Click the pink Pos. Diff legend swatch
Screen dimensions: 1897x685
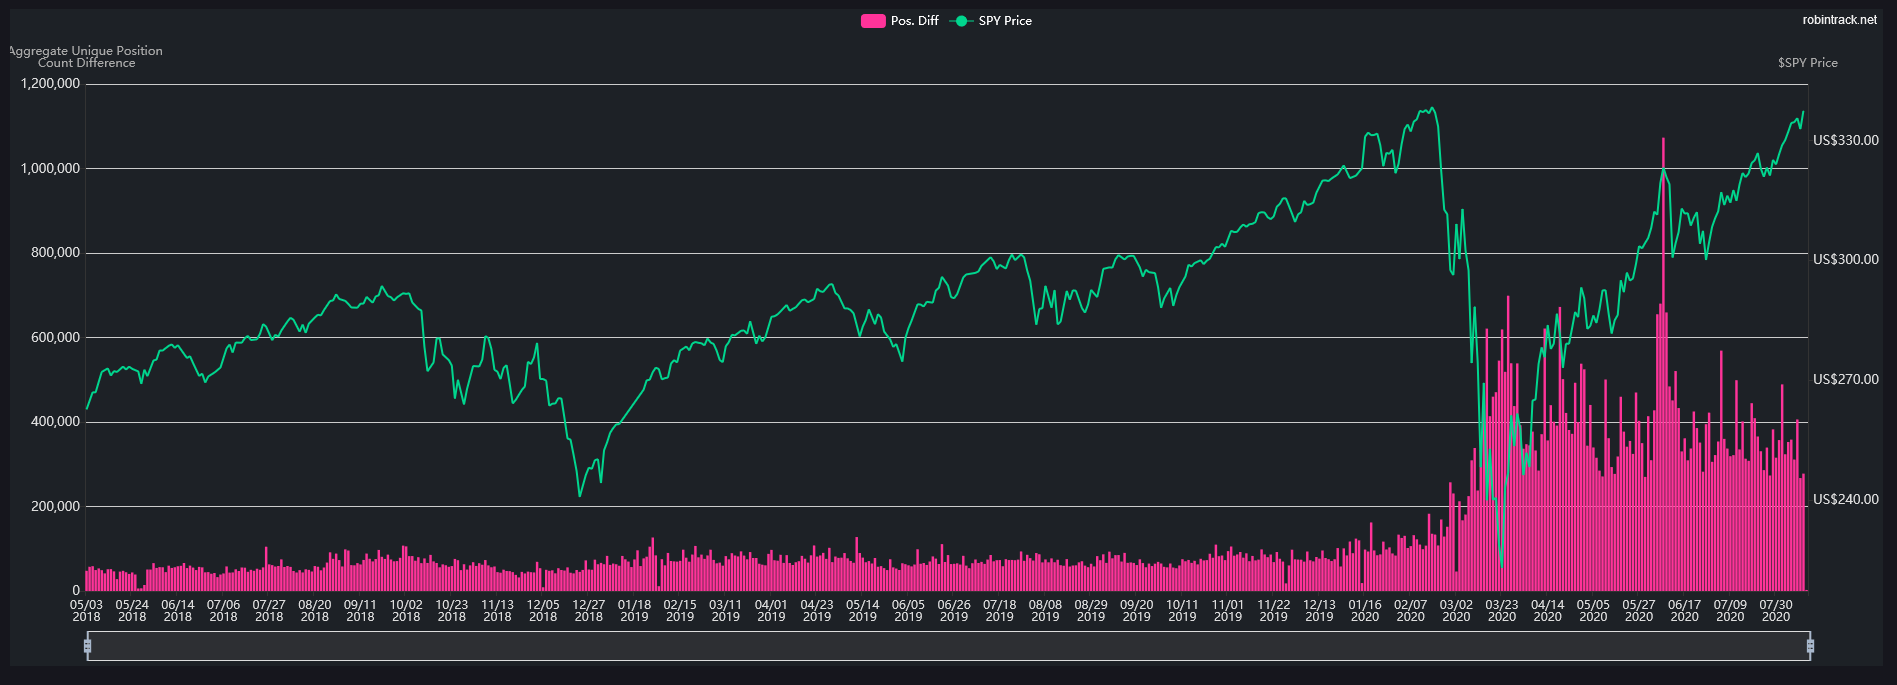click(x=873, y=21)
